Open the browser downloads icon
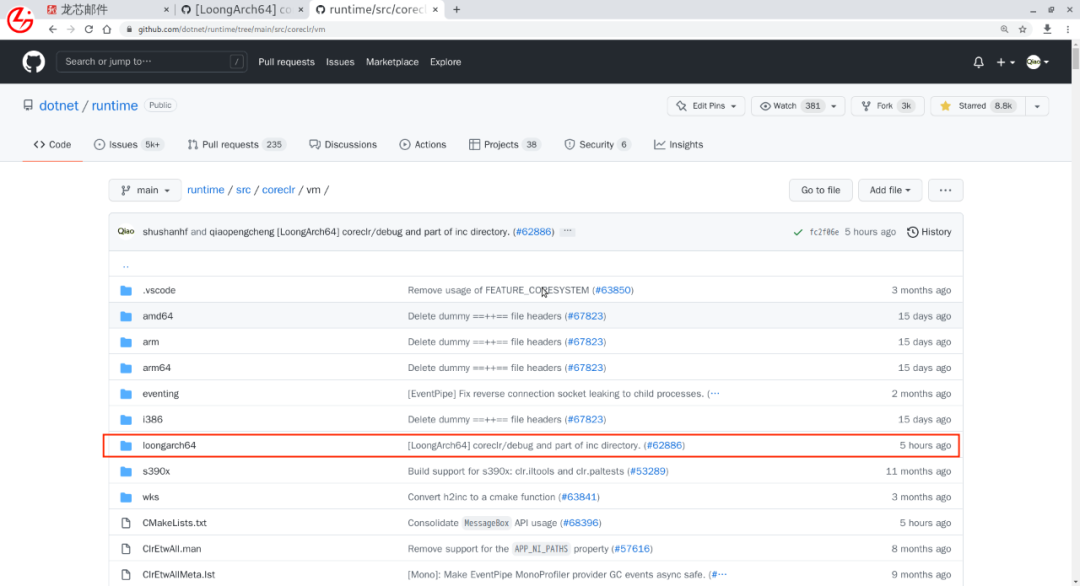This screenshot has height=586, width=1080. tap(1047, 29)
